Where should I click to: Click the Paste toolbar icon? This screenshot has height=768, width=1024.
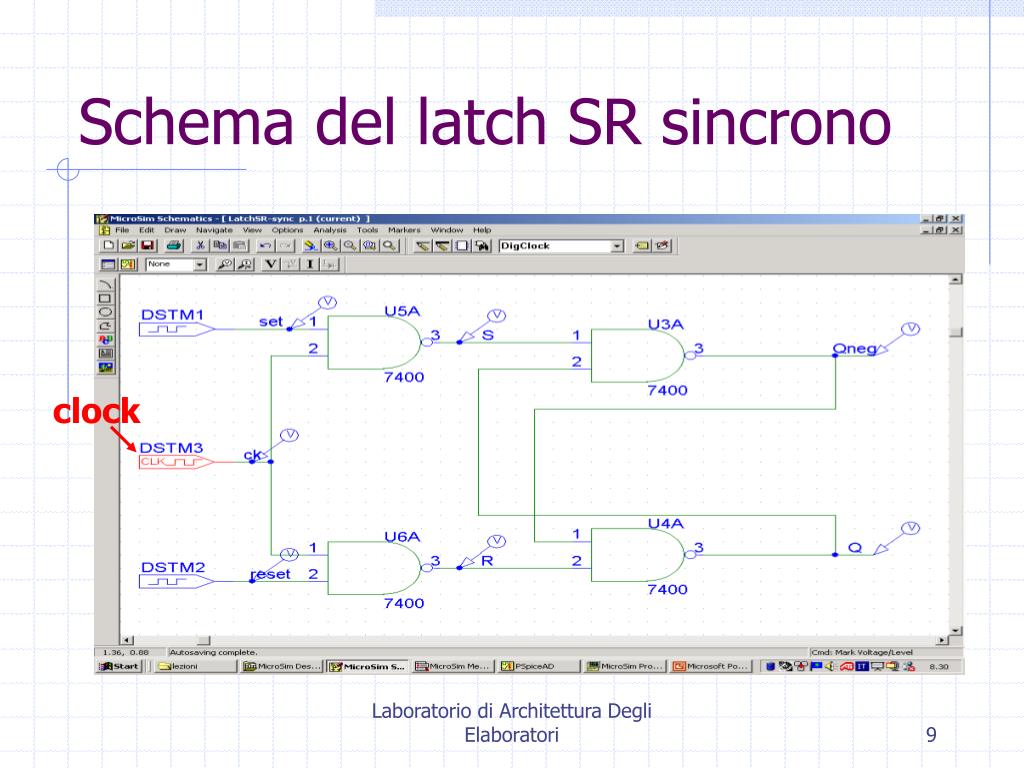pos(240,246)
